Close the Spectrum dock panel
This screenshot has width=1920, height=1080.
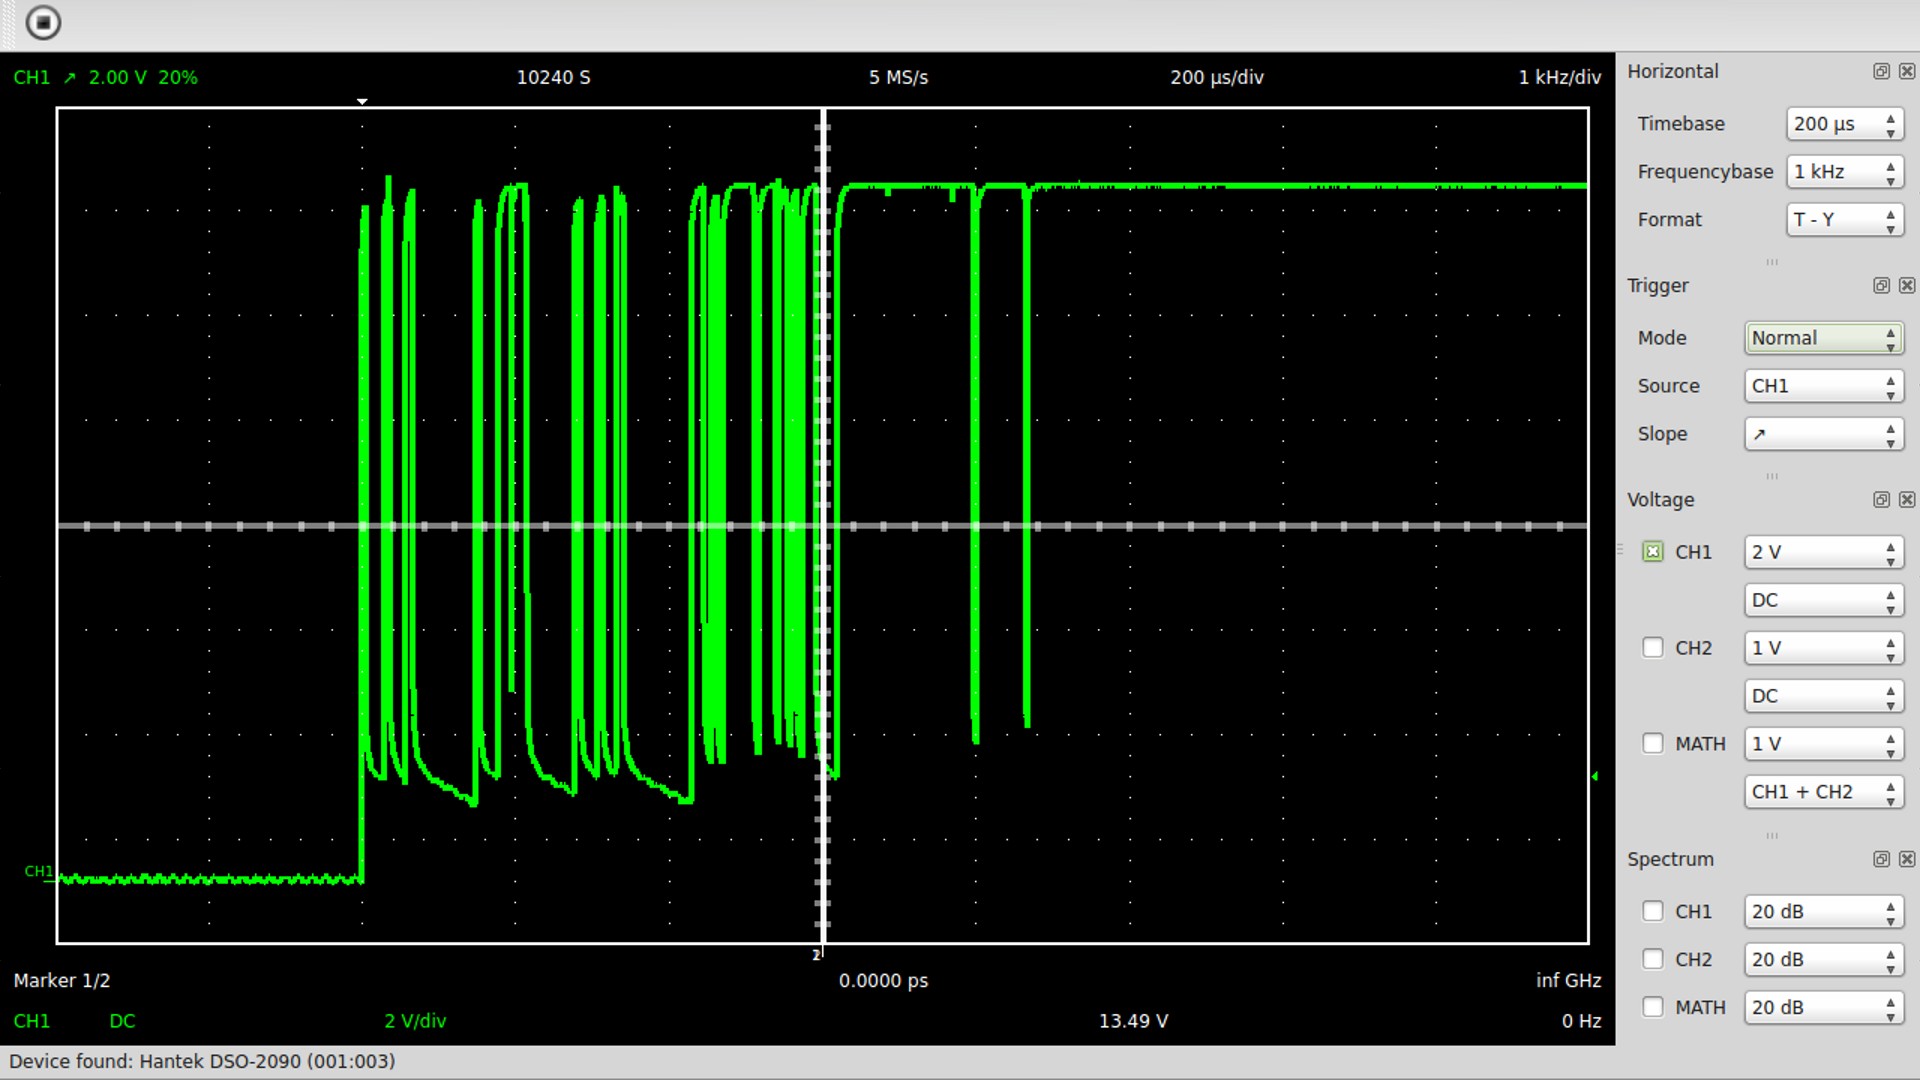coord(1907,860)
